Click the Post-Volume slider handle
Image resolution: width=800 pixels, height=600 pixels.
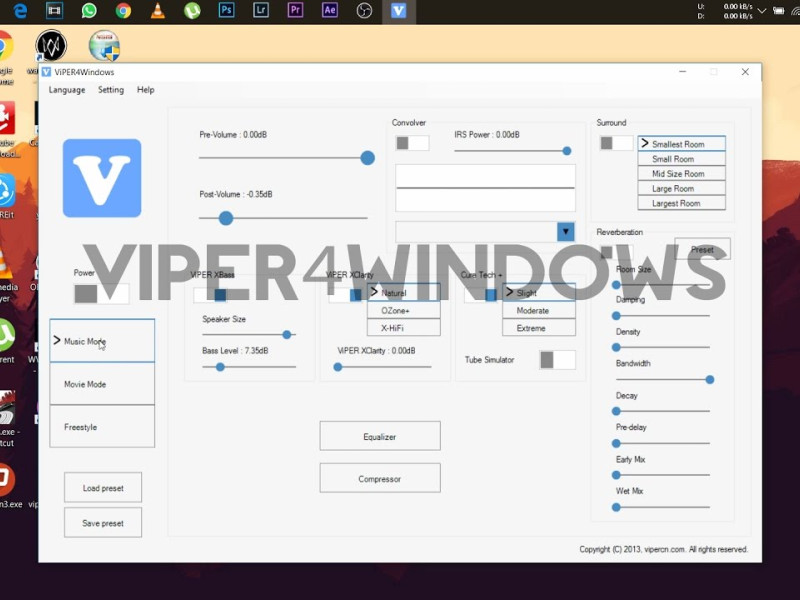tap(226, 218)
